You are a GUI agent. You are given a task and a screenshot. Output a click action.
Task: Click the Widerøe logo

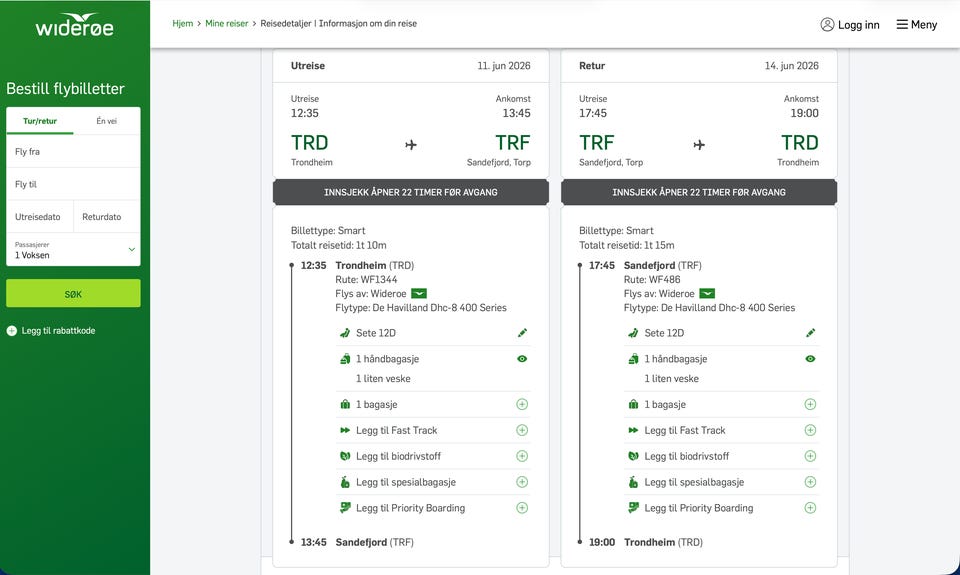(75, 25)
